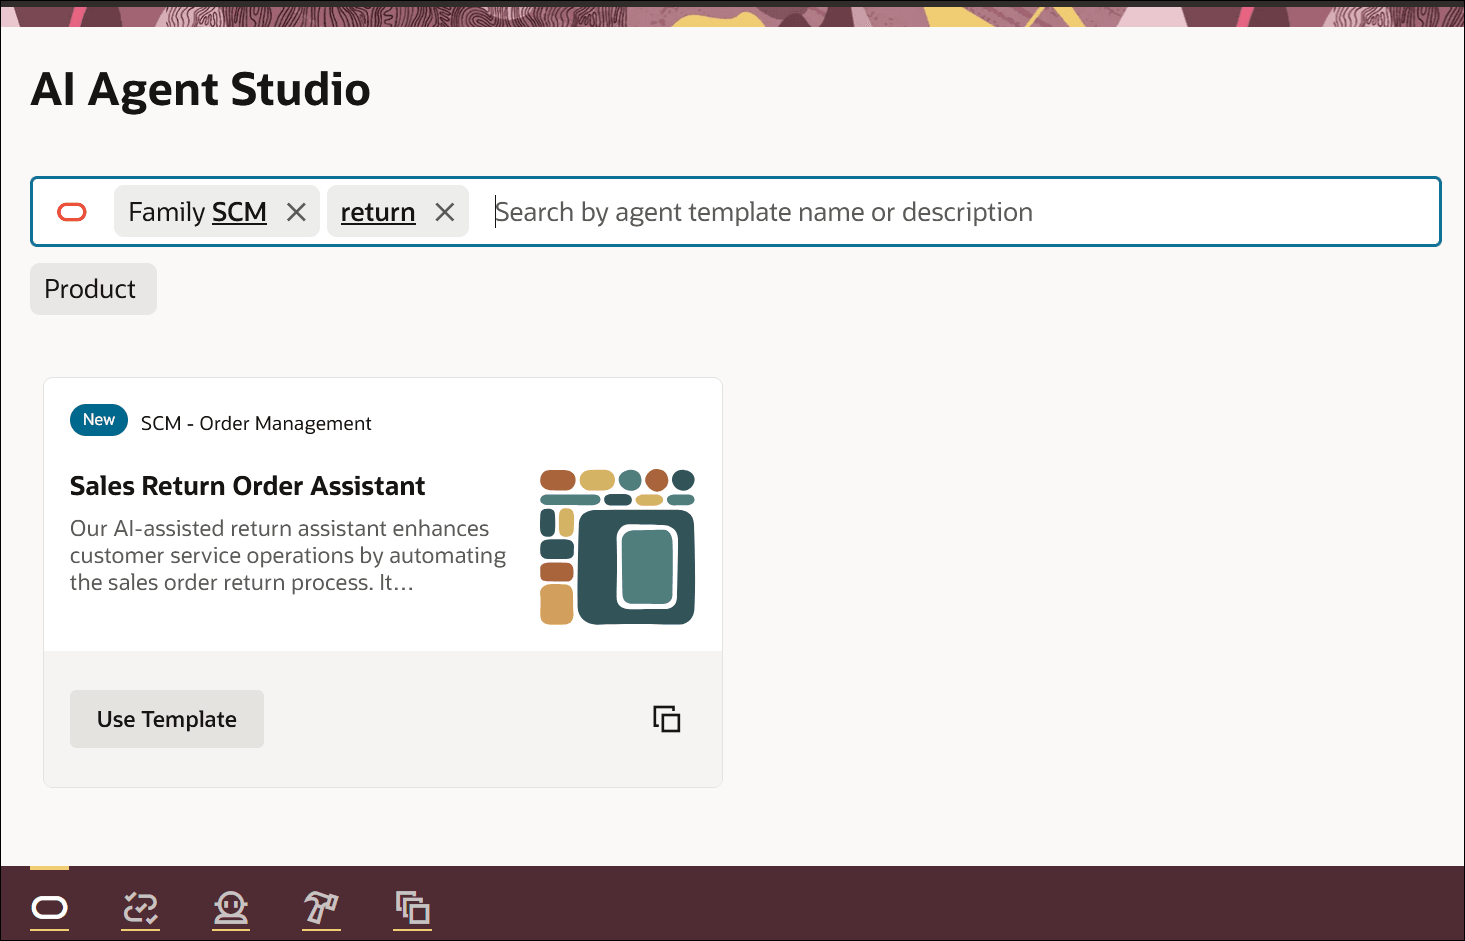This screenshot has width=1465, height=941.
Task: Edit the return filter keyword
Action: (x=377, y=211)
